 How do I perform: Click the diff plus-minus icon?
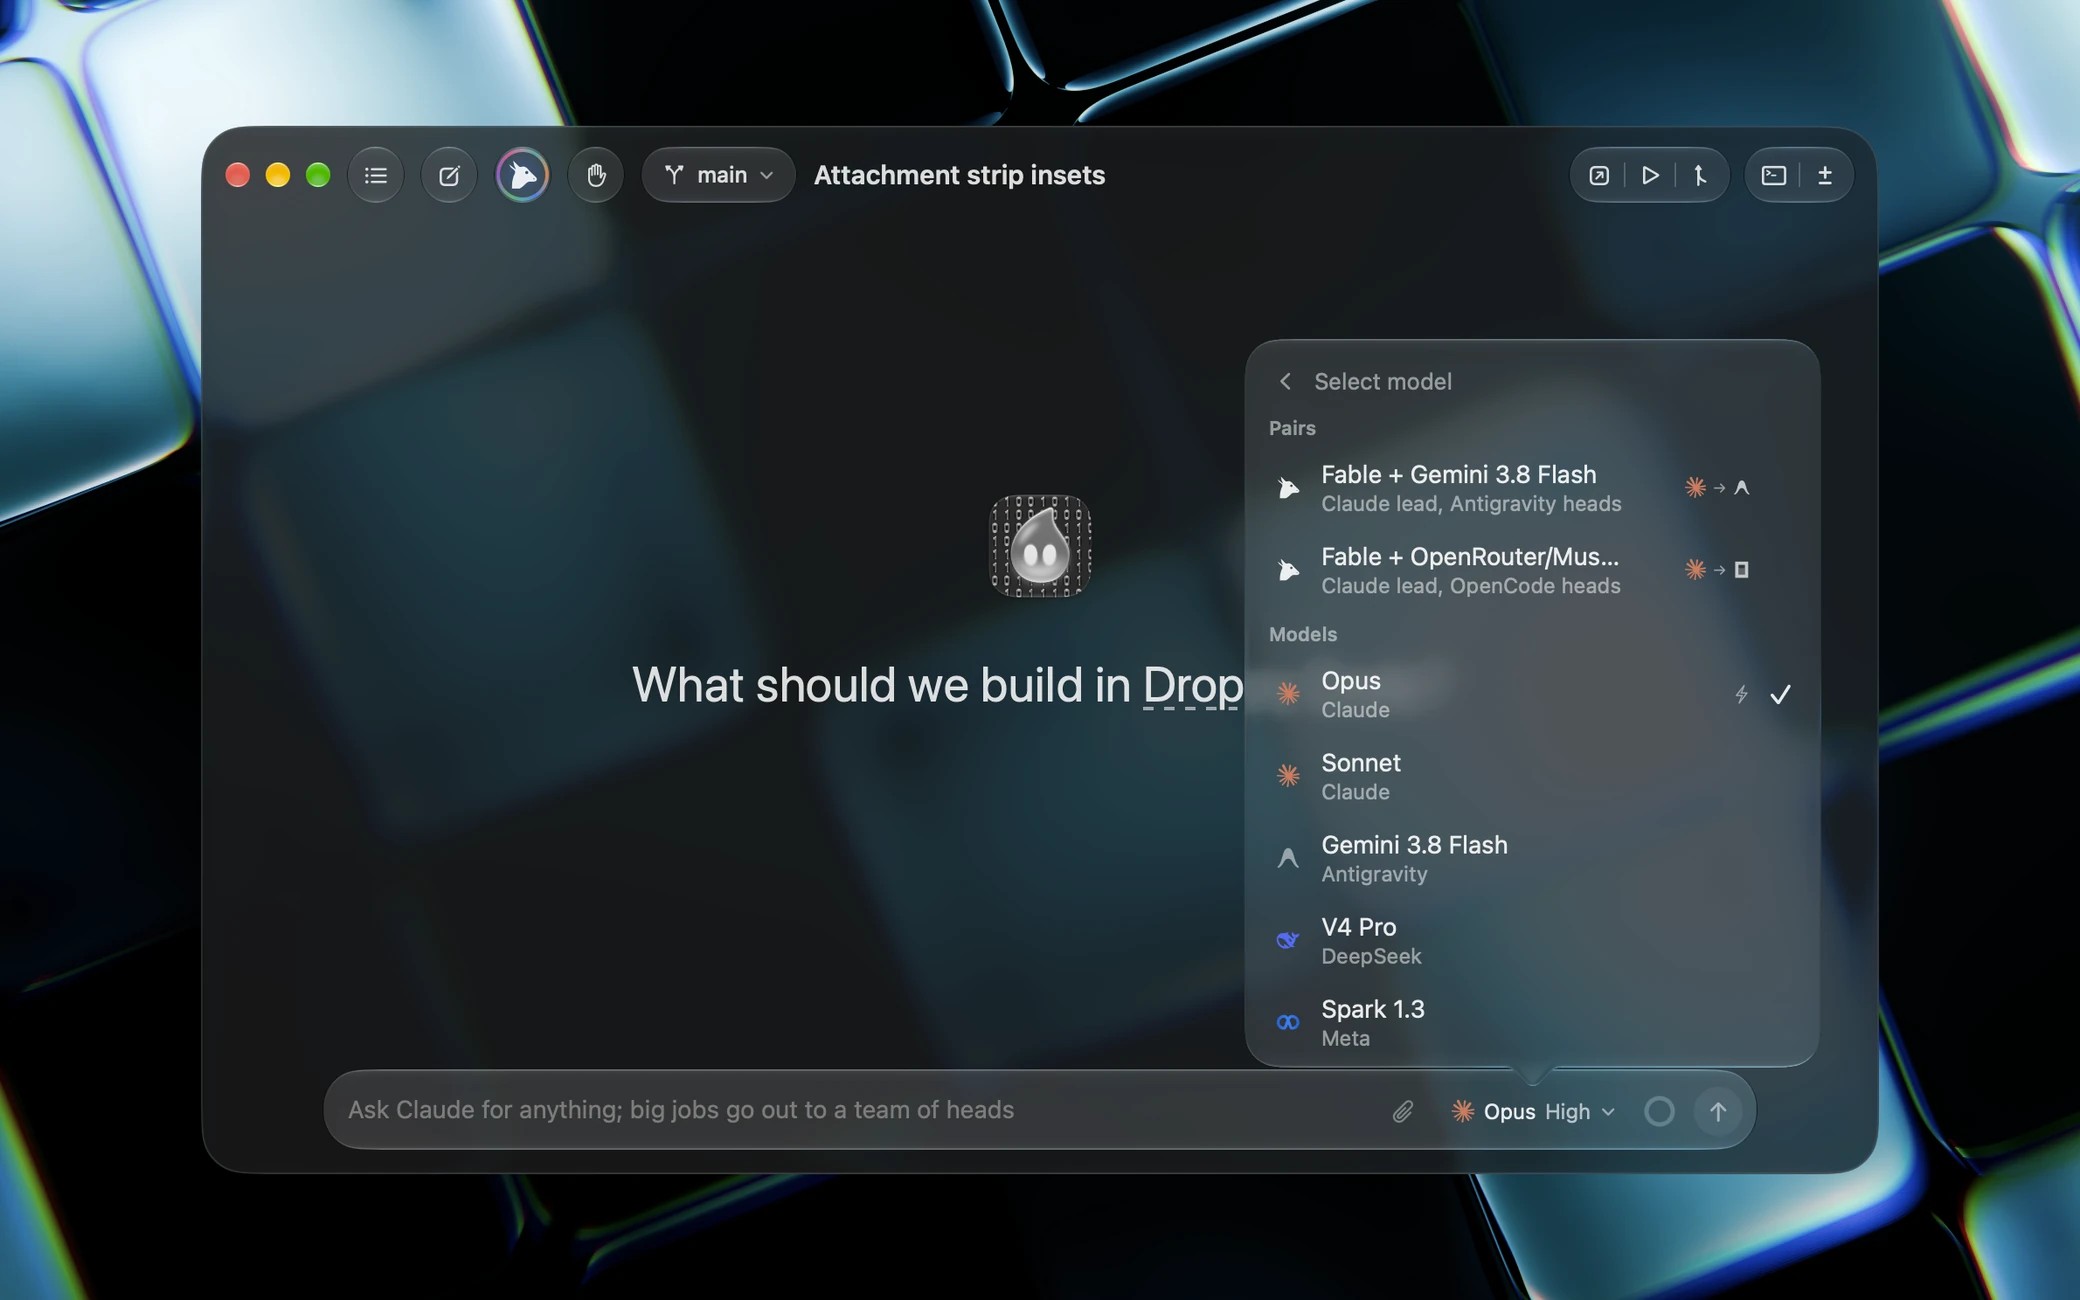coord(1825,175)
